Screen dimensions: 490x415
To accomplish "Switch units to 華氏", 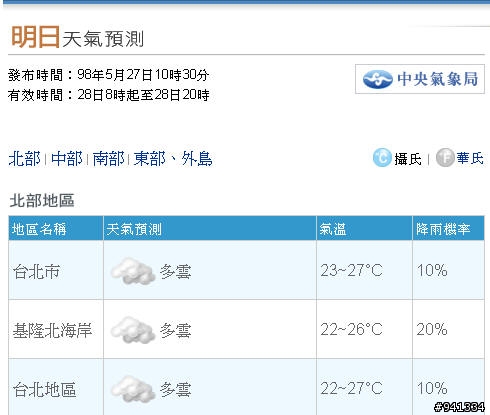I will click(470, 158).
